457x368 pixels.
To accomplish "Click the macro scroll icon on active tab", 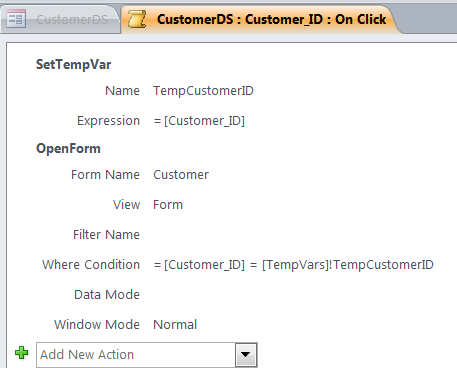I will coord(137,19).
